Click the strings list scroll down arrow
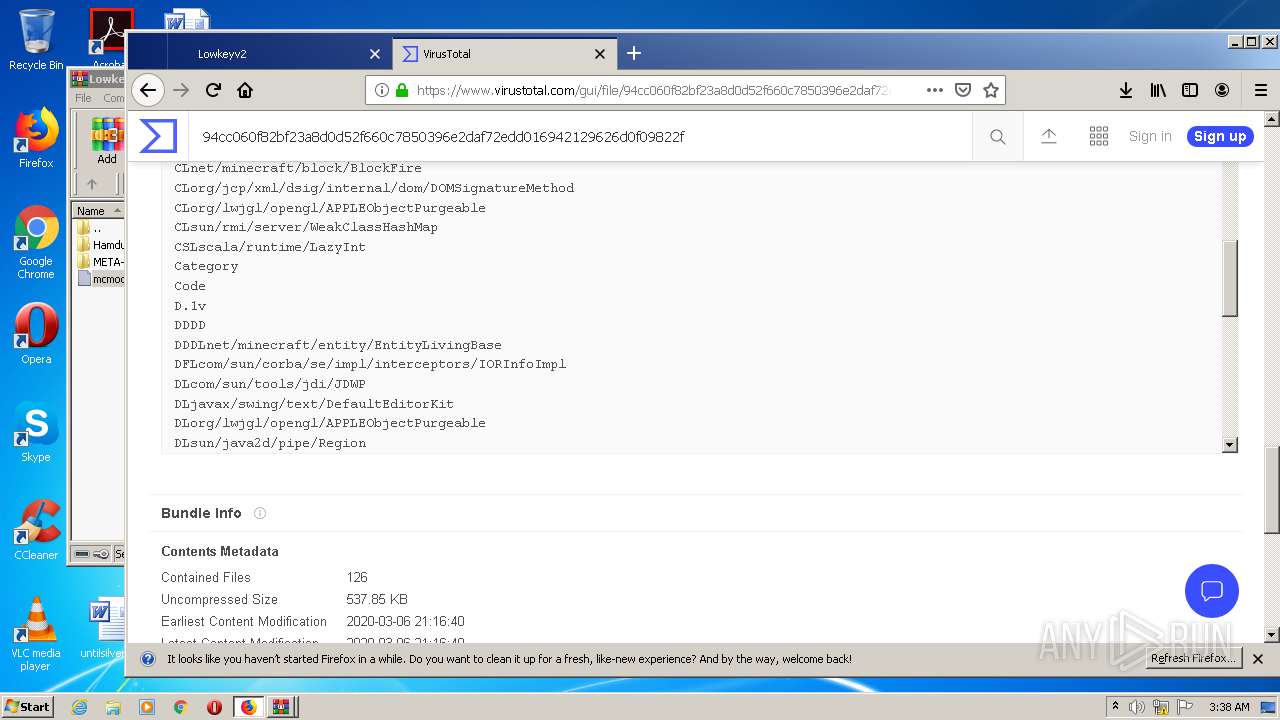 [x=1230, y=445]
